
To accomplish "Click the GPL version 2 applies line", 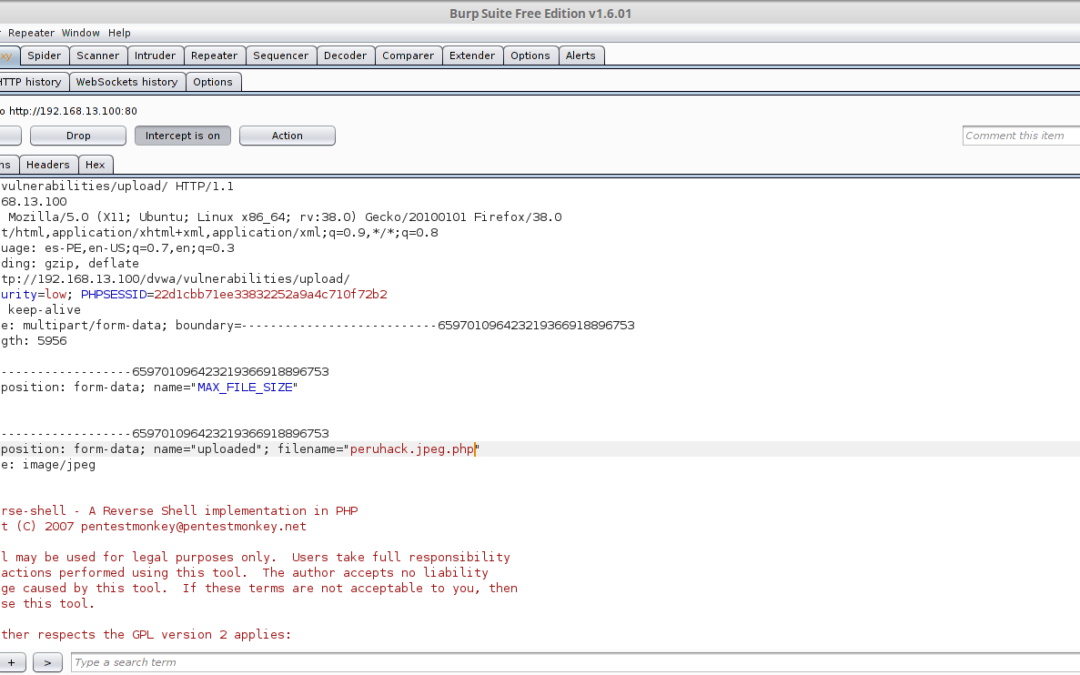I will pos(146,634).
